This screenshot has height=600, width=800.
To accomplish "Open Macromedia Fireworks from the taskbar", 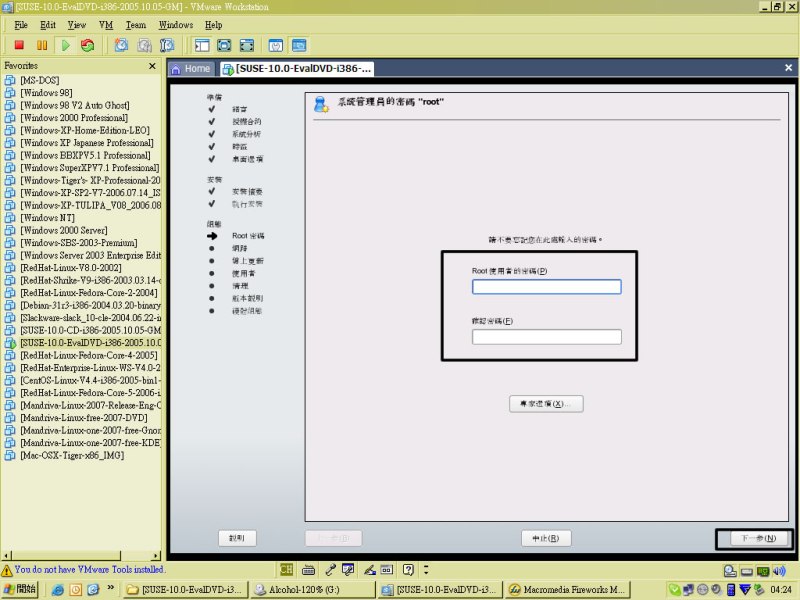I will coord(568,589).
